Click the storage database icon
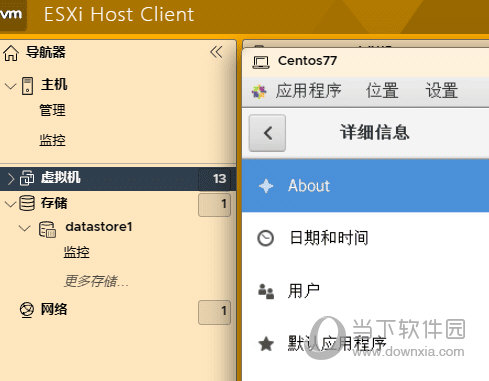Screen dimensions: 489x381 27,203
